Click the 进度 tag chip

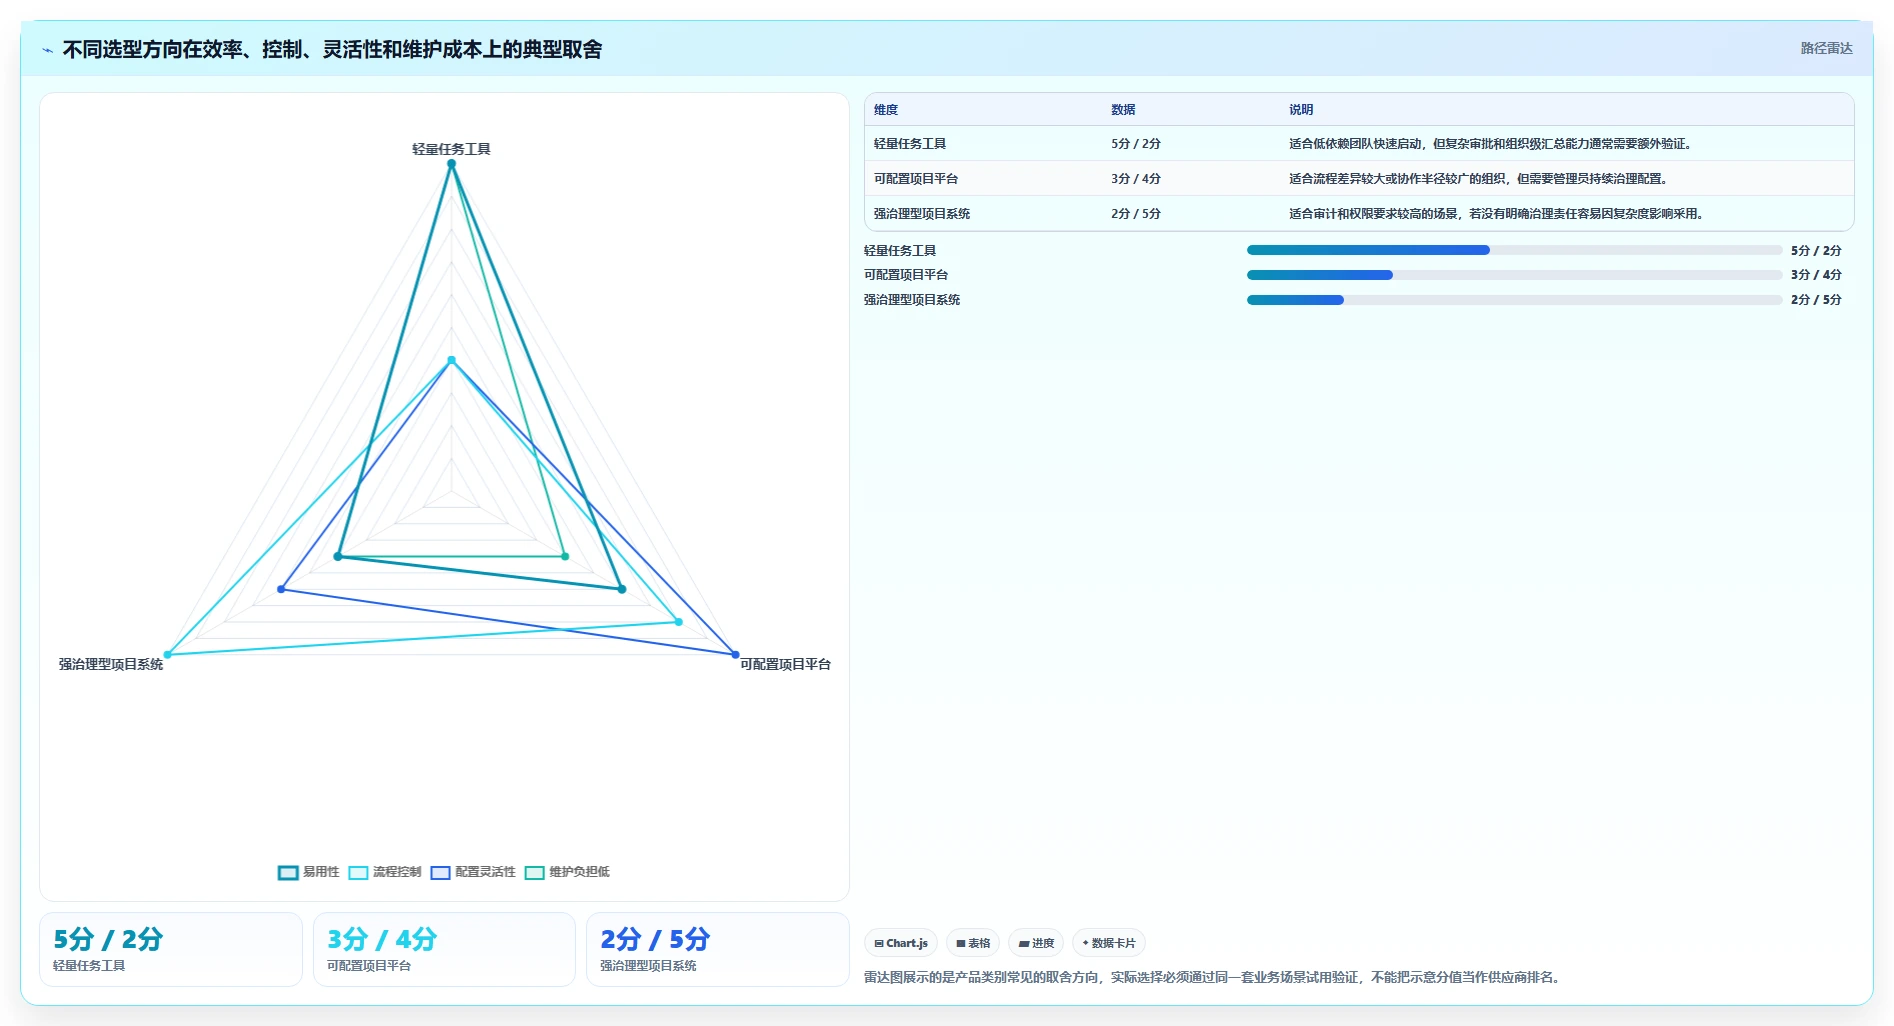pos(1036,943)
